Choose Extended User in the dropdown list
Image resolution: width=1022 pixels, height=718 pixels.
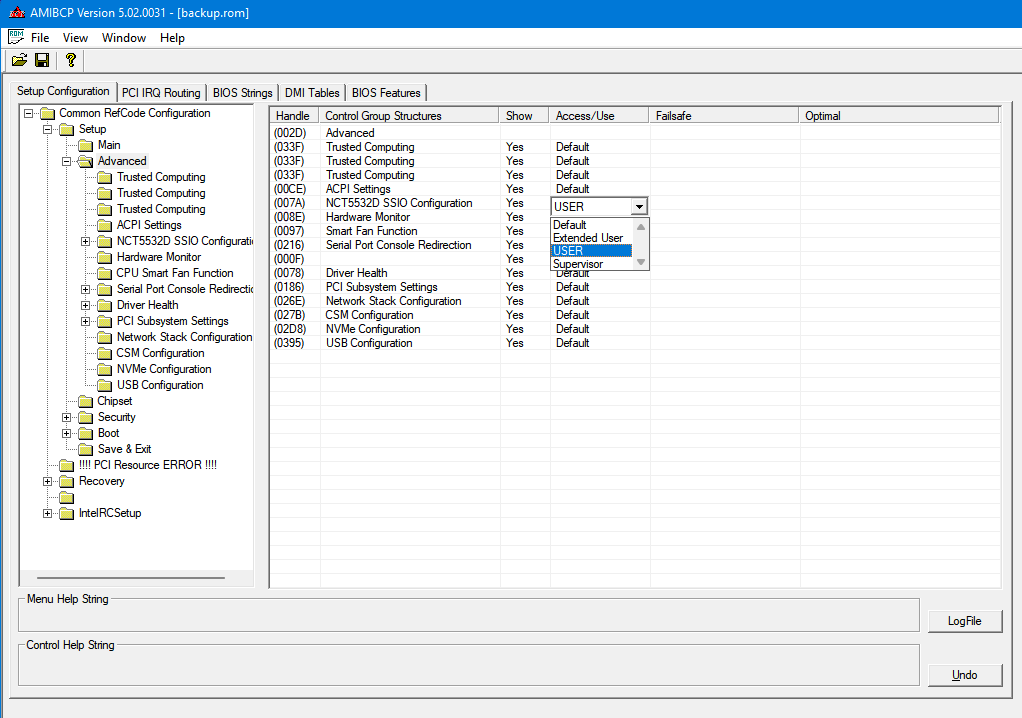tap(591, 238)
